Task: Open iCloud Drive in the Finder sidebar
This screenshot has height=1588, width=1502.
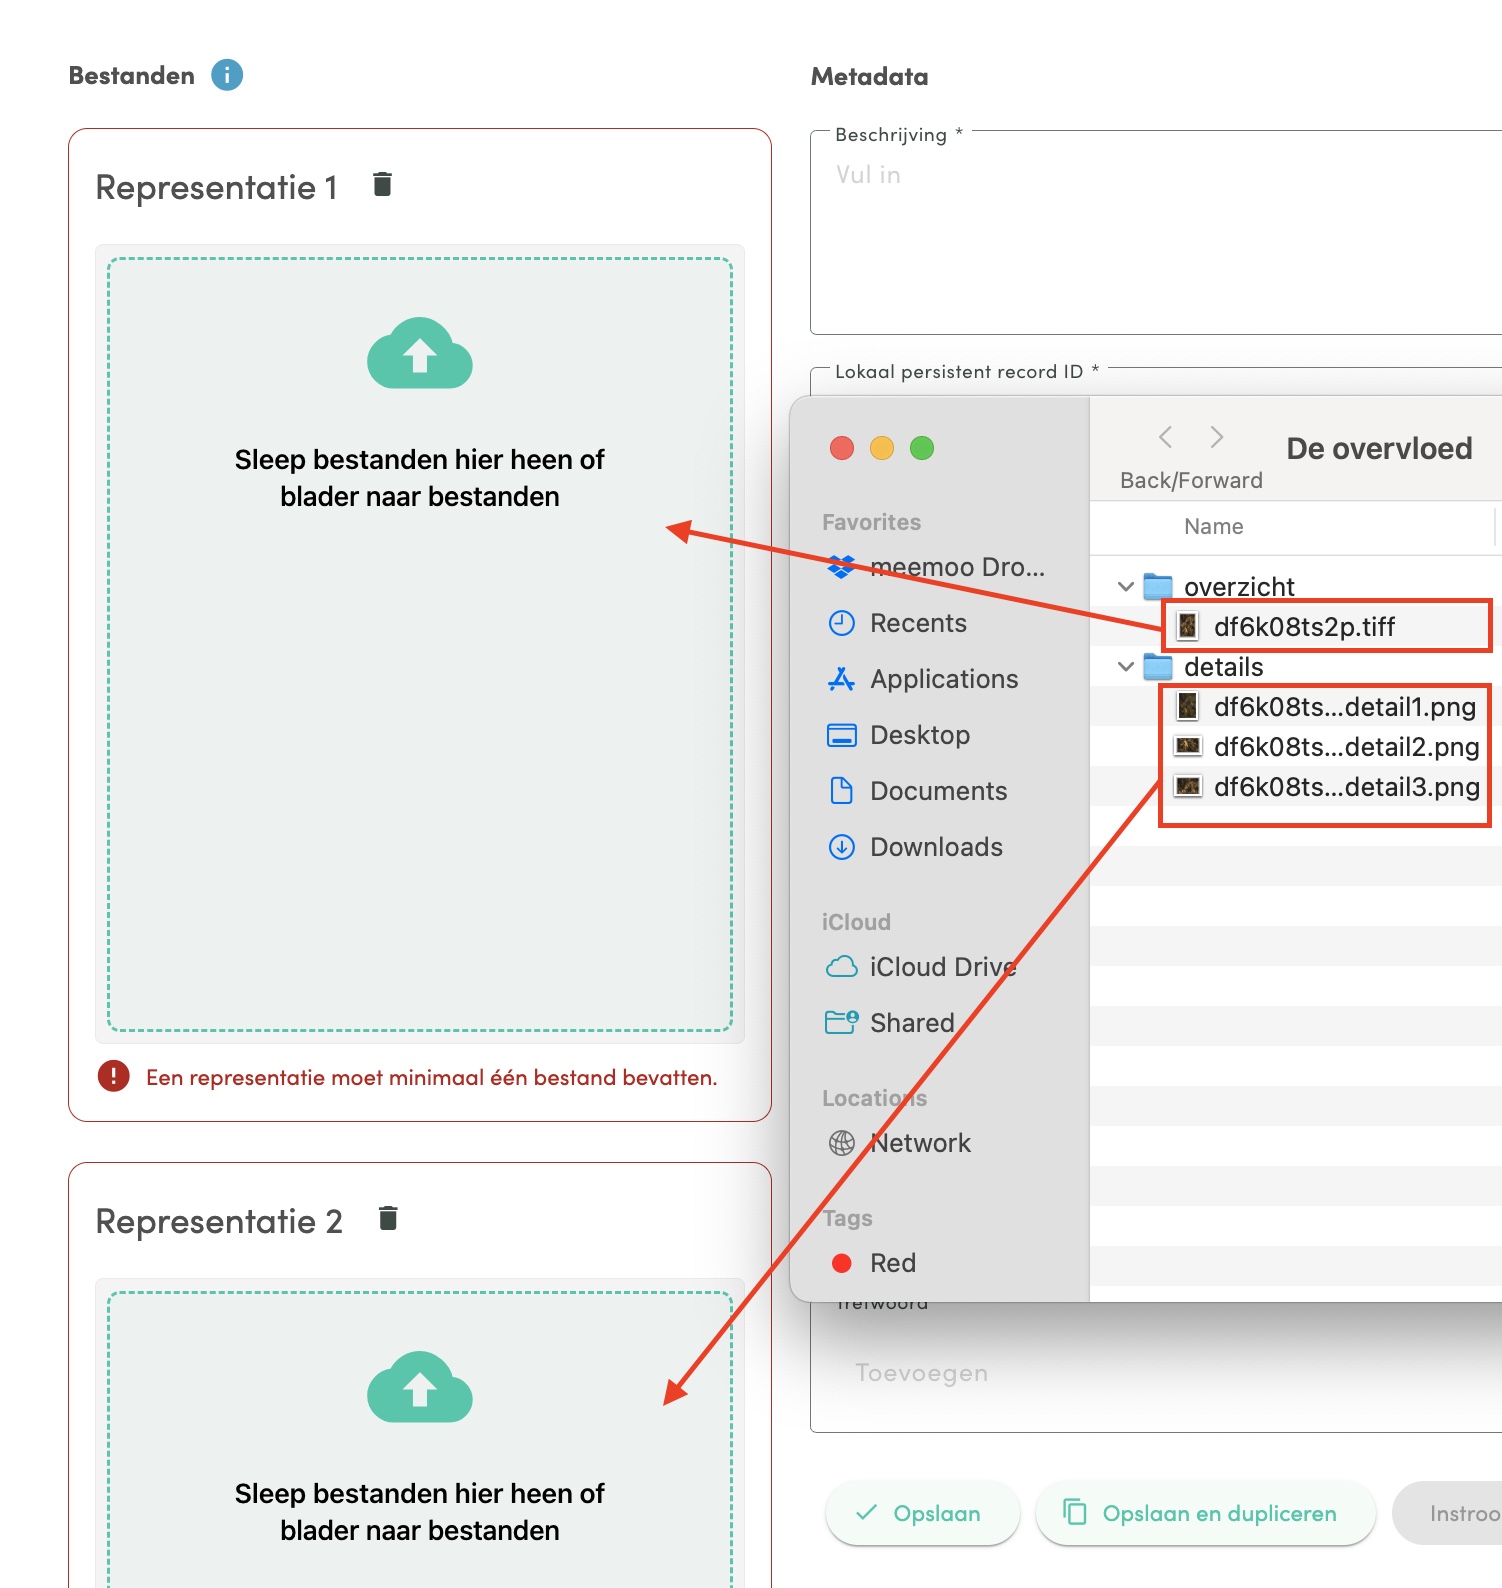Action: (x=921, y=967)
